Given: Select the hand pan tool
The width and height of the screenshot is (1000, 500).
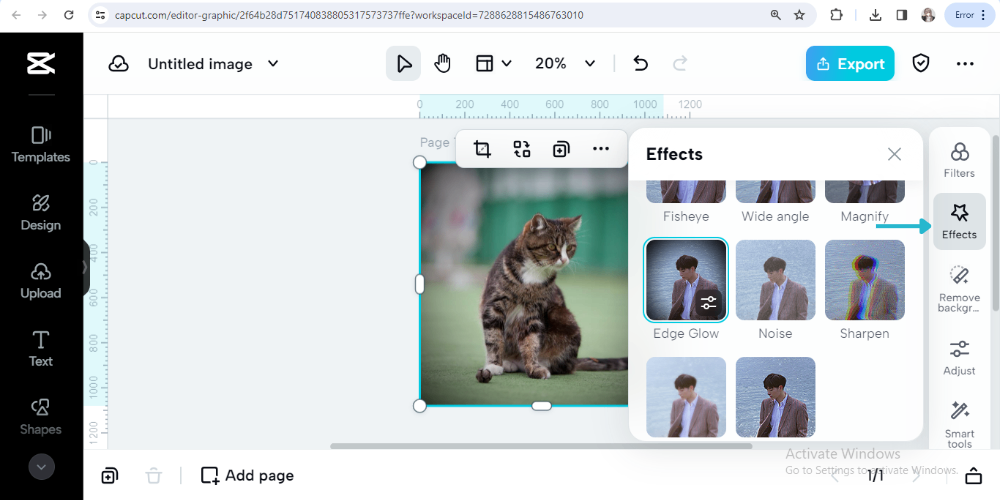Looking at the screenshot, I should (442, 63).
